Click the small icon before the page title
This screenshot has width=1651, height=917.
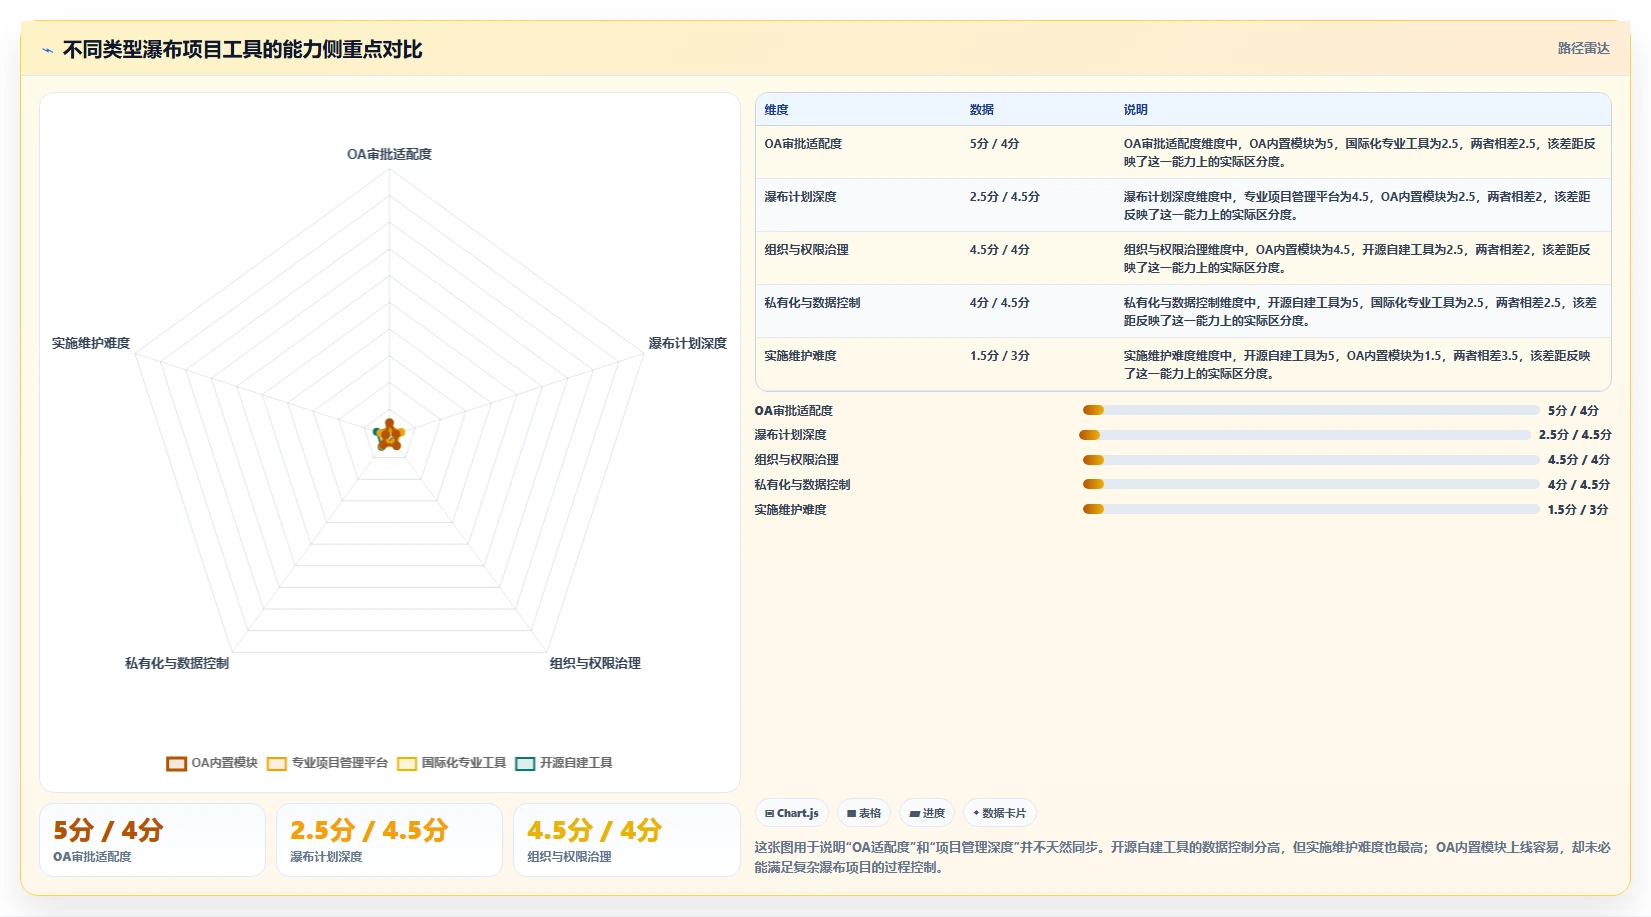[x=47, y=50]
